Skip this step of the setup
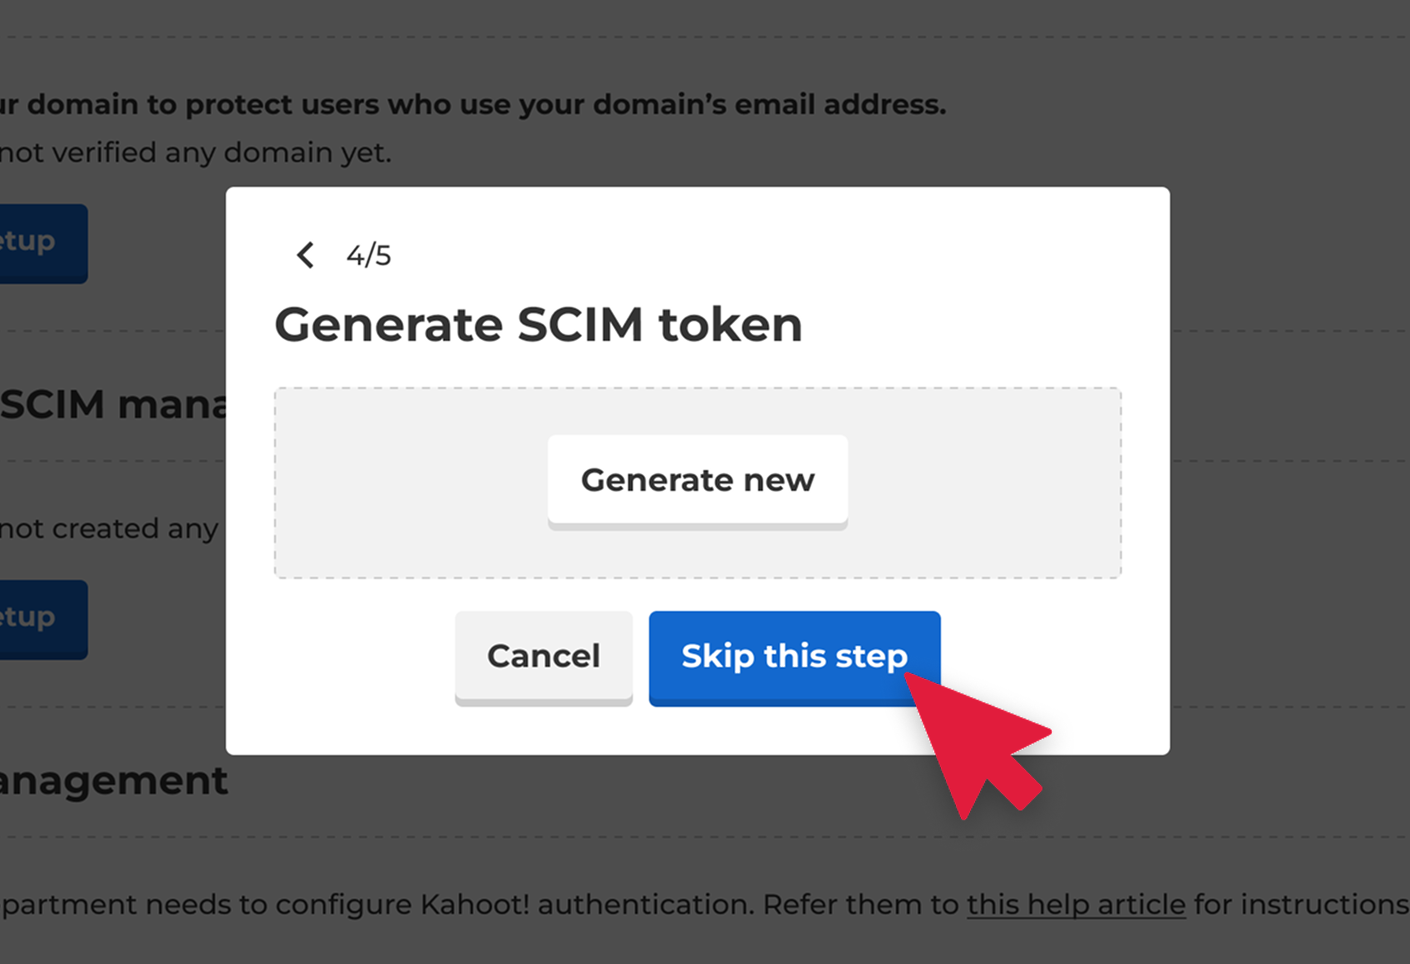The image size is (1410, 964). coord(794,657)
